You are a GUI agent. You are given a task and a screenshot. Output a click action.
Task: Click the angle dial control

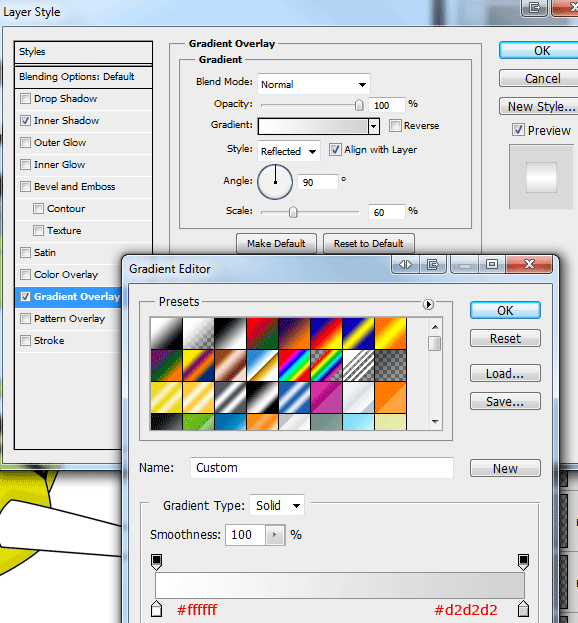click(x=275, y=182)
